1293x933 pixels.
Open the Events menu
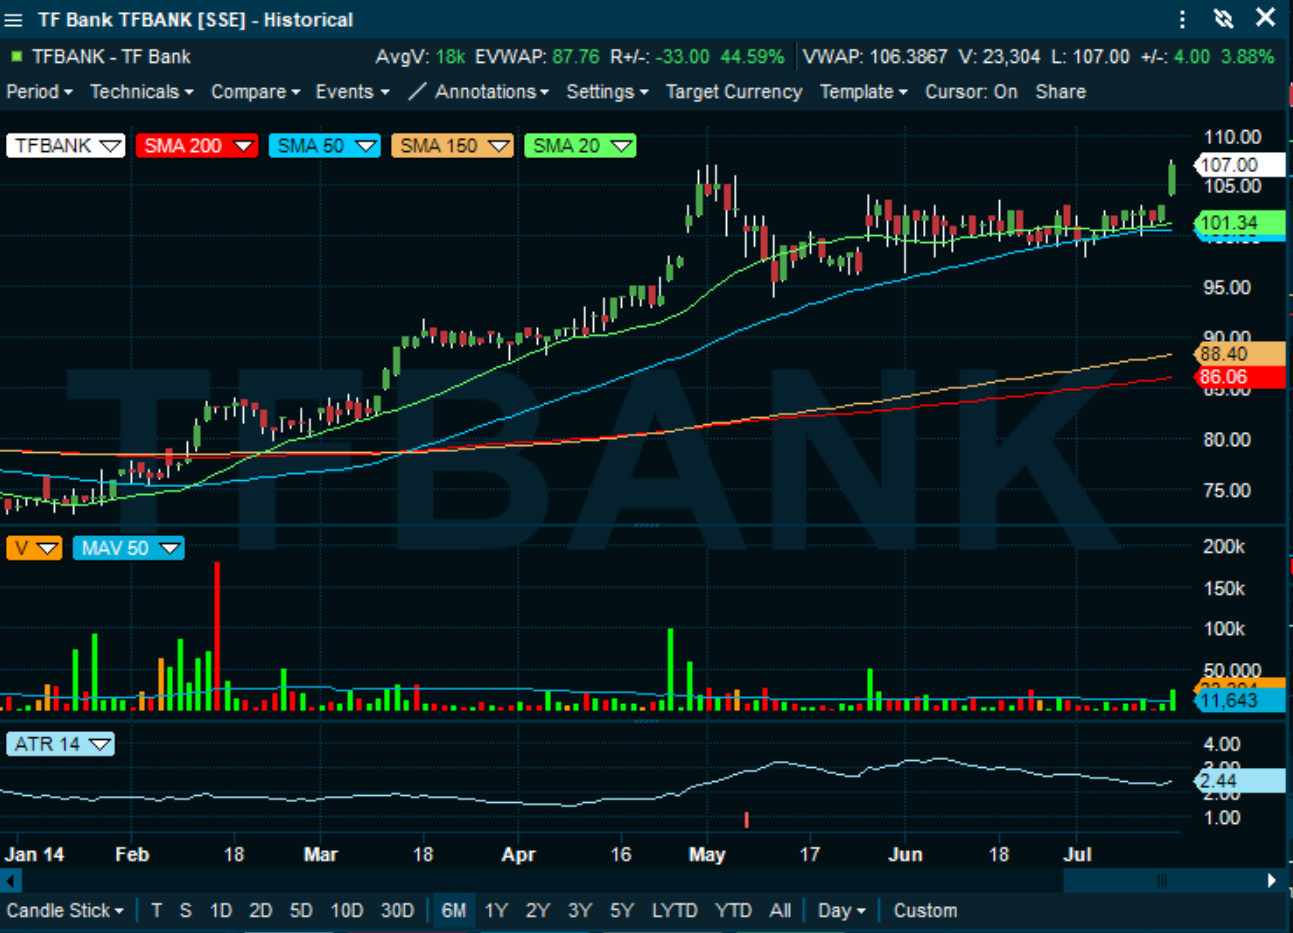tap(352, 92)
